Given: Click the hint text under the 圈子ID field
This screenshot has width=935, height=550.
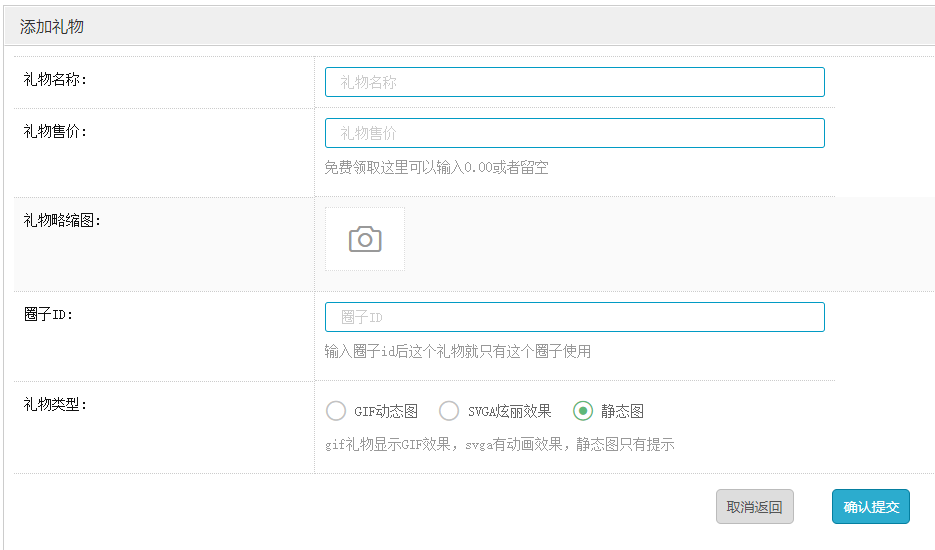Looking at the screenshot, I should [x=457, y=351].
